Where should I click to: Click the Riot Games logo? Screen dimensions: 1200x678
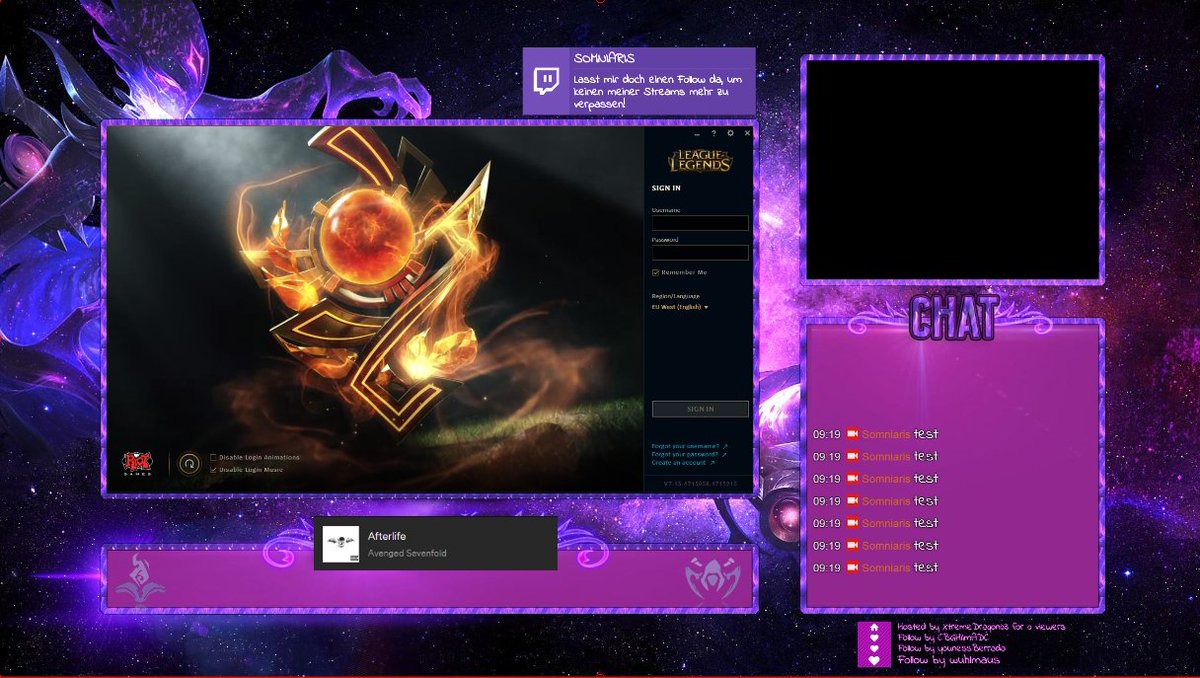(137, 463)
